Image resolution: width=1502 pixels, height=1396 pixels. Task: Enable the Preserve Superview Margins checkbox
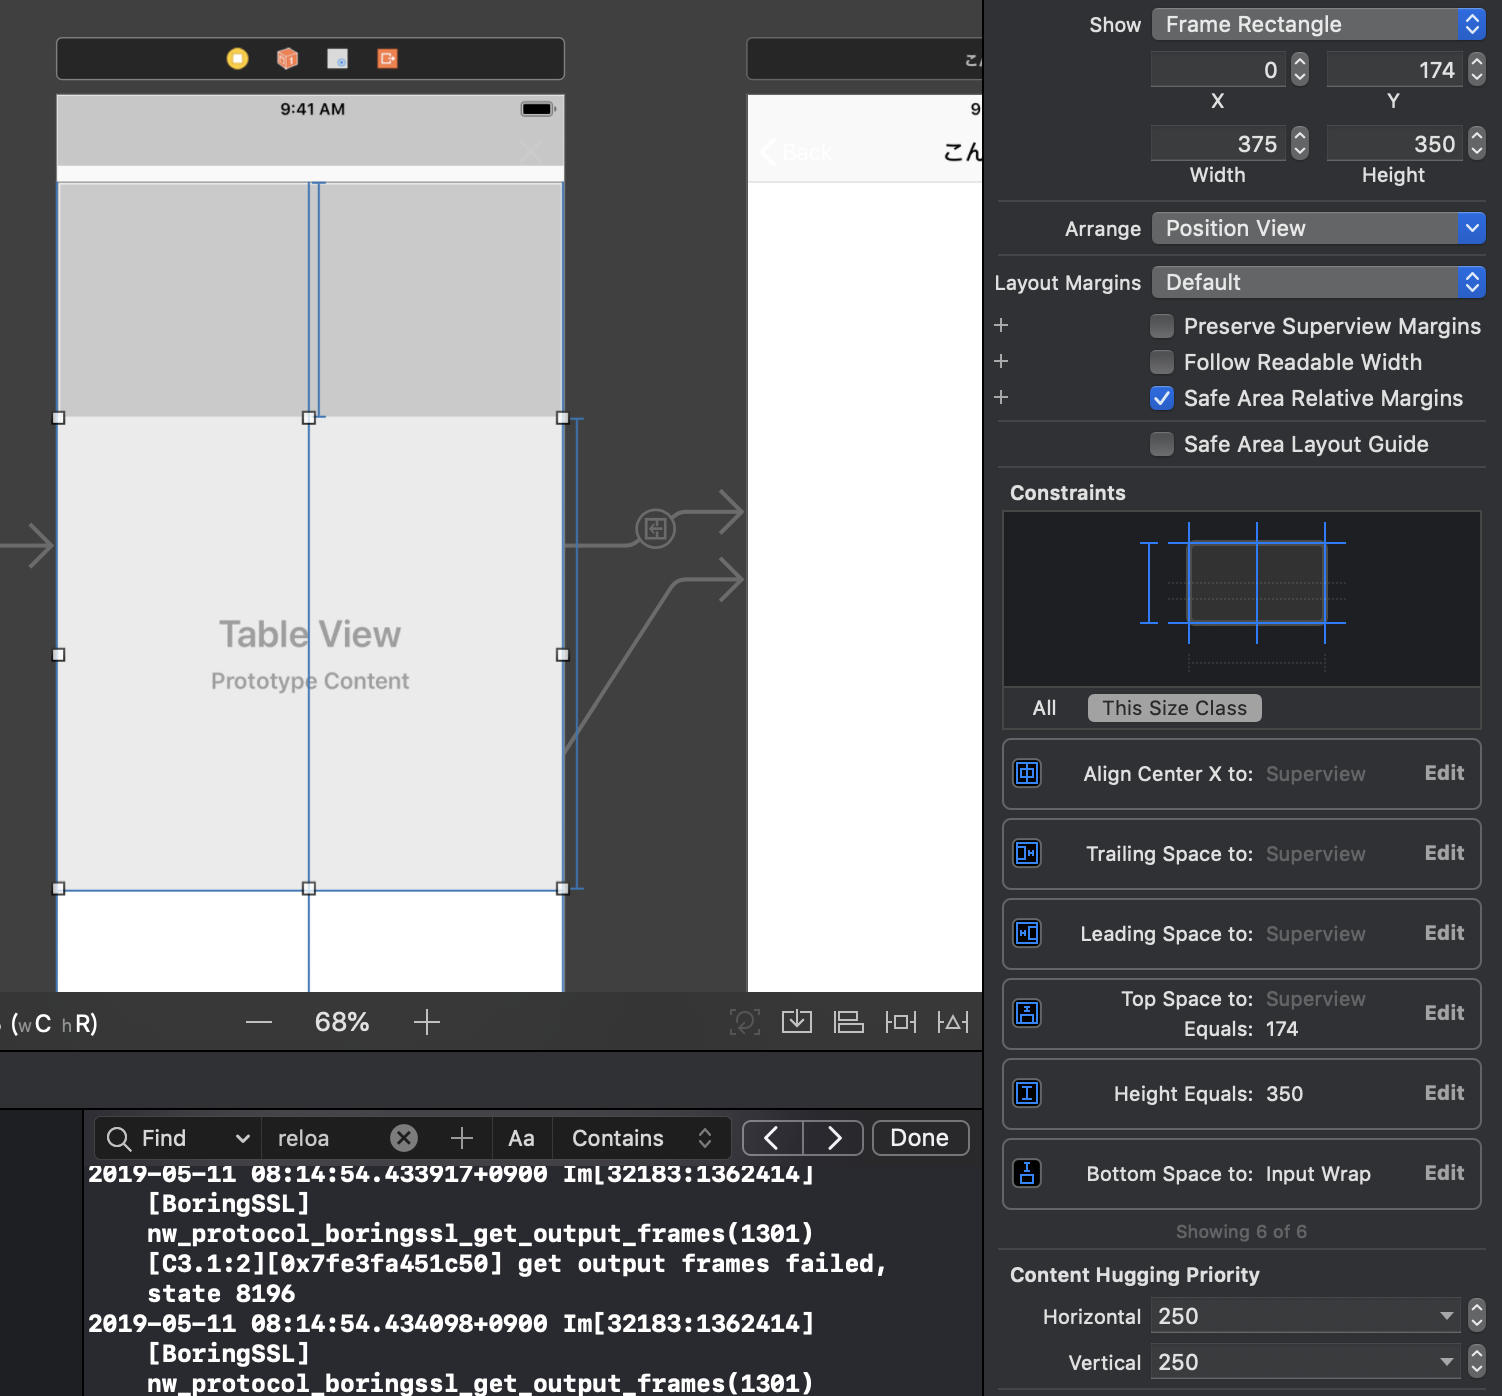click(x=1161, y=326)
